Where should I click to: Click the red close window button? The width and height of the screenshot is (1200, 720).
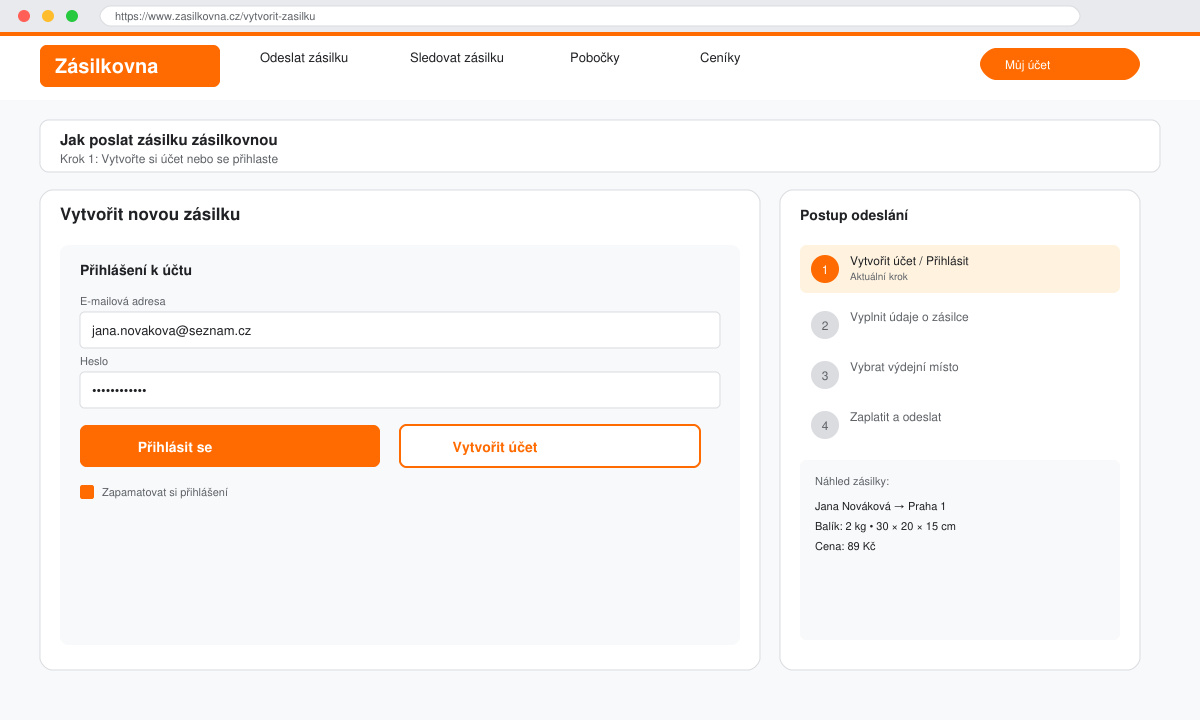[x=24, y=16]
